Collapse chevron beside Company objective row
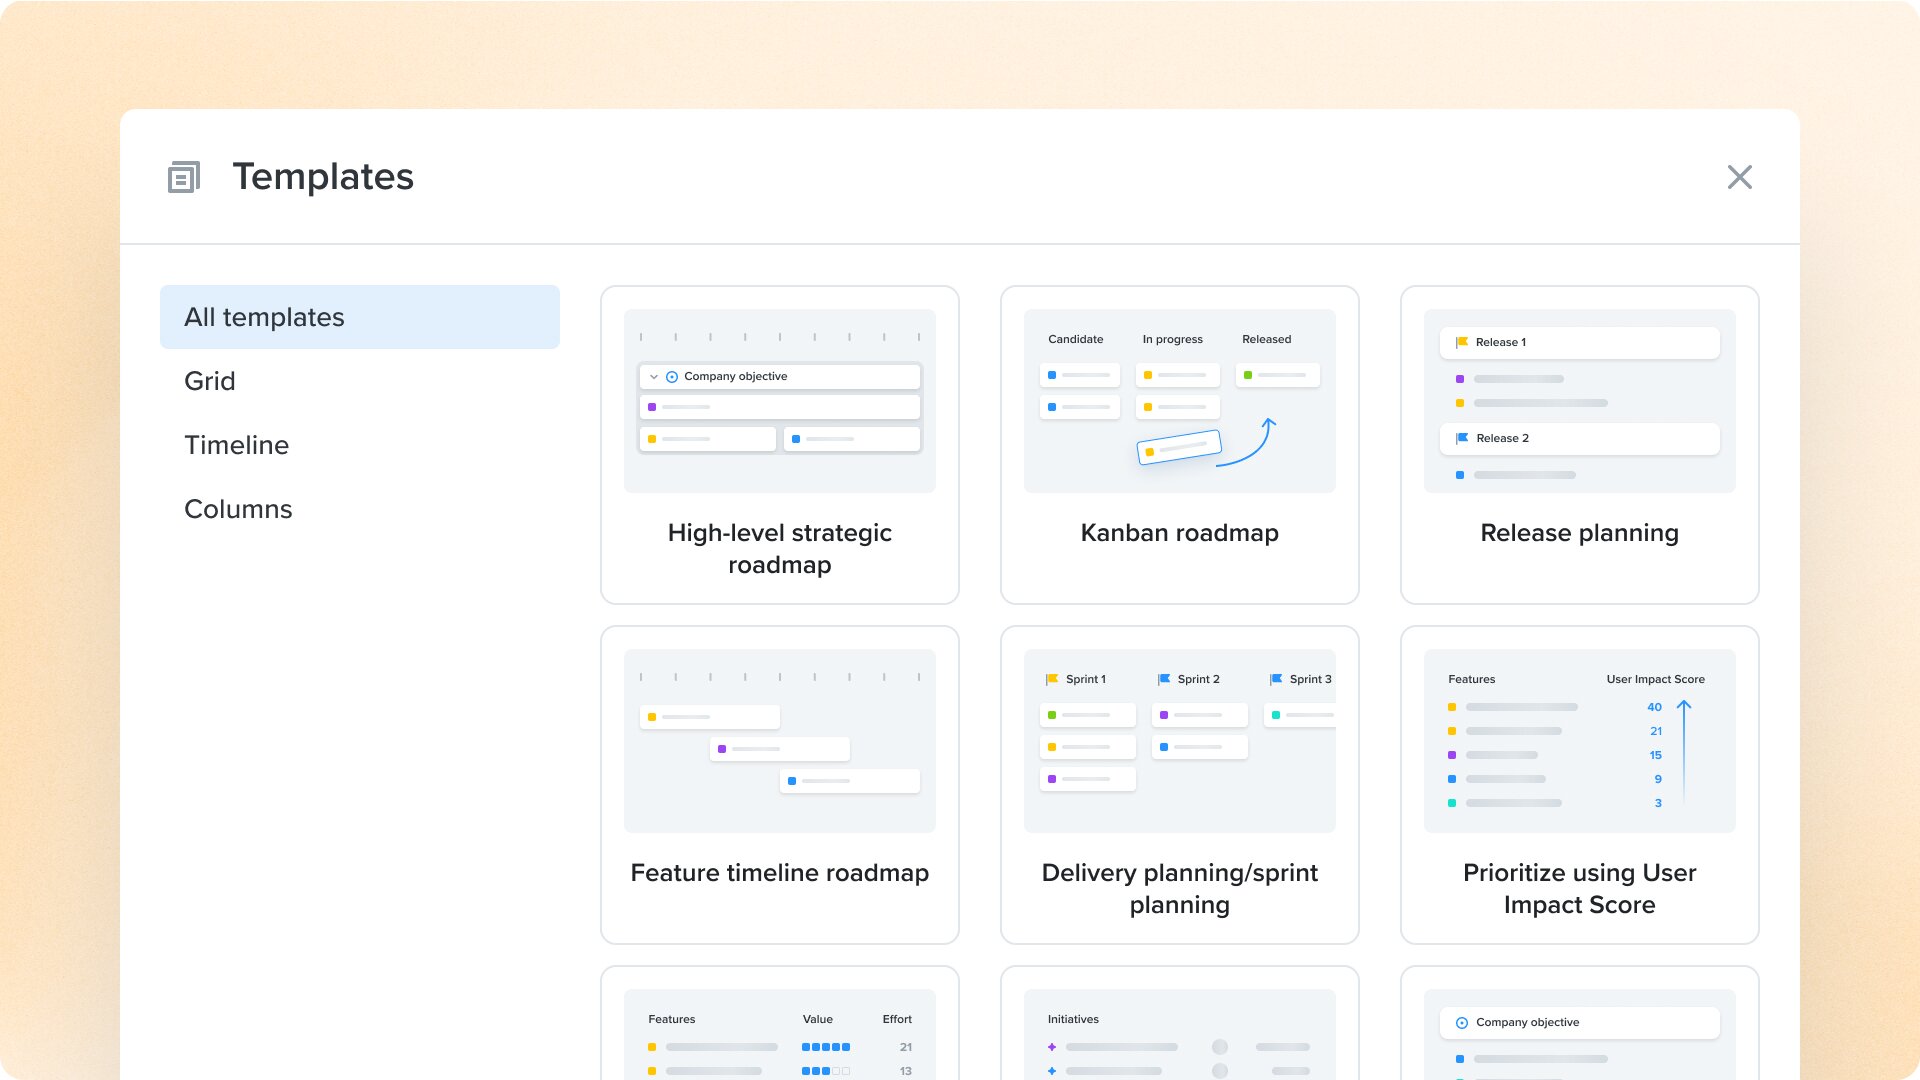Image resolution: width=1920 pixels, height=1080 pixels. 654,377
